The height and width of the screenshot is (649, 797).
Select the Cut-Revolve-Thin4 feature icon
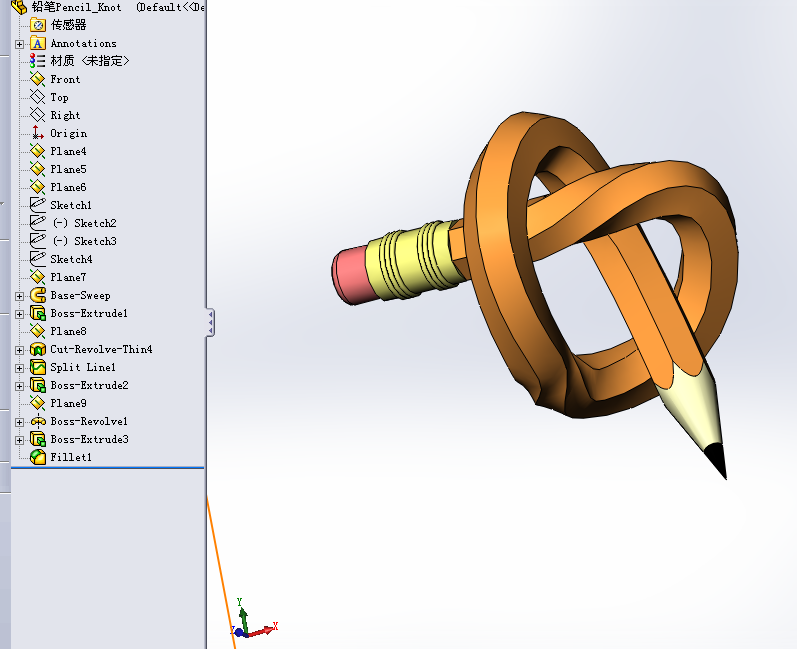pyautogui.click(x=38, y=349)
